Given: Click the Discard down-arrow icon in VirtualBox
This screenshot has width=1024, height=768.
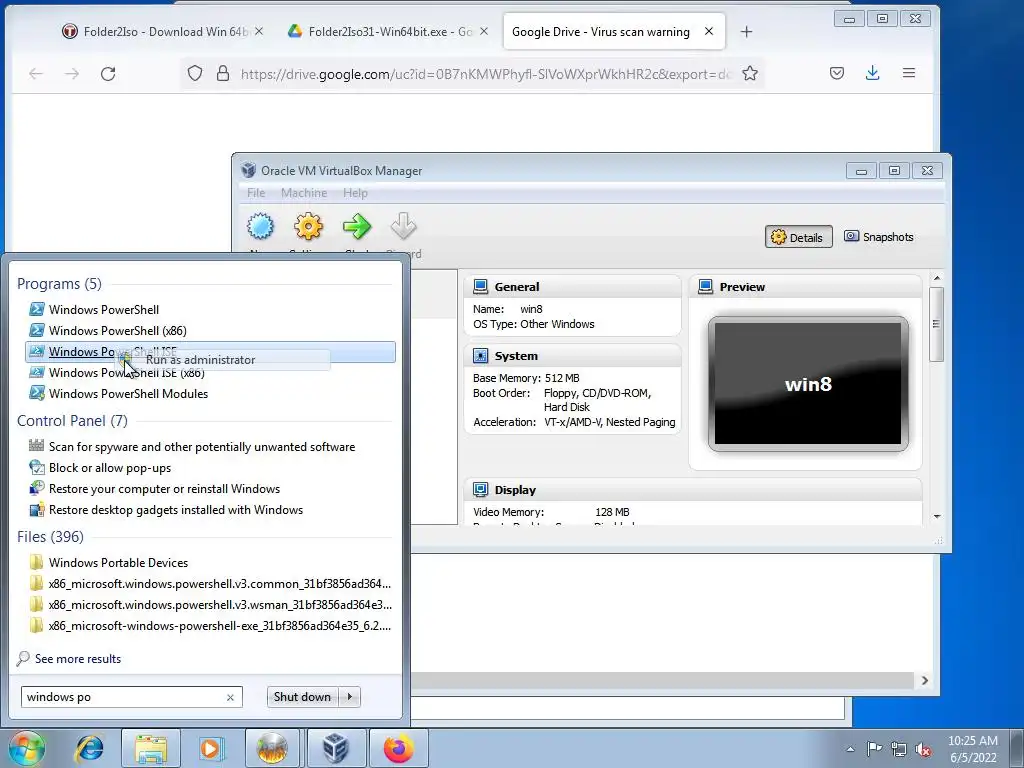Looking at the screenshot, I should point(404,227).
